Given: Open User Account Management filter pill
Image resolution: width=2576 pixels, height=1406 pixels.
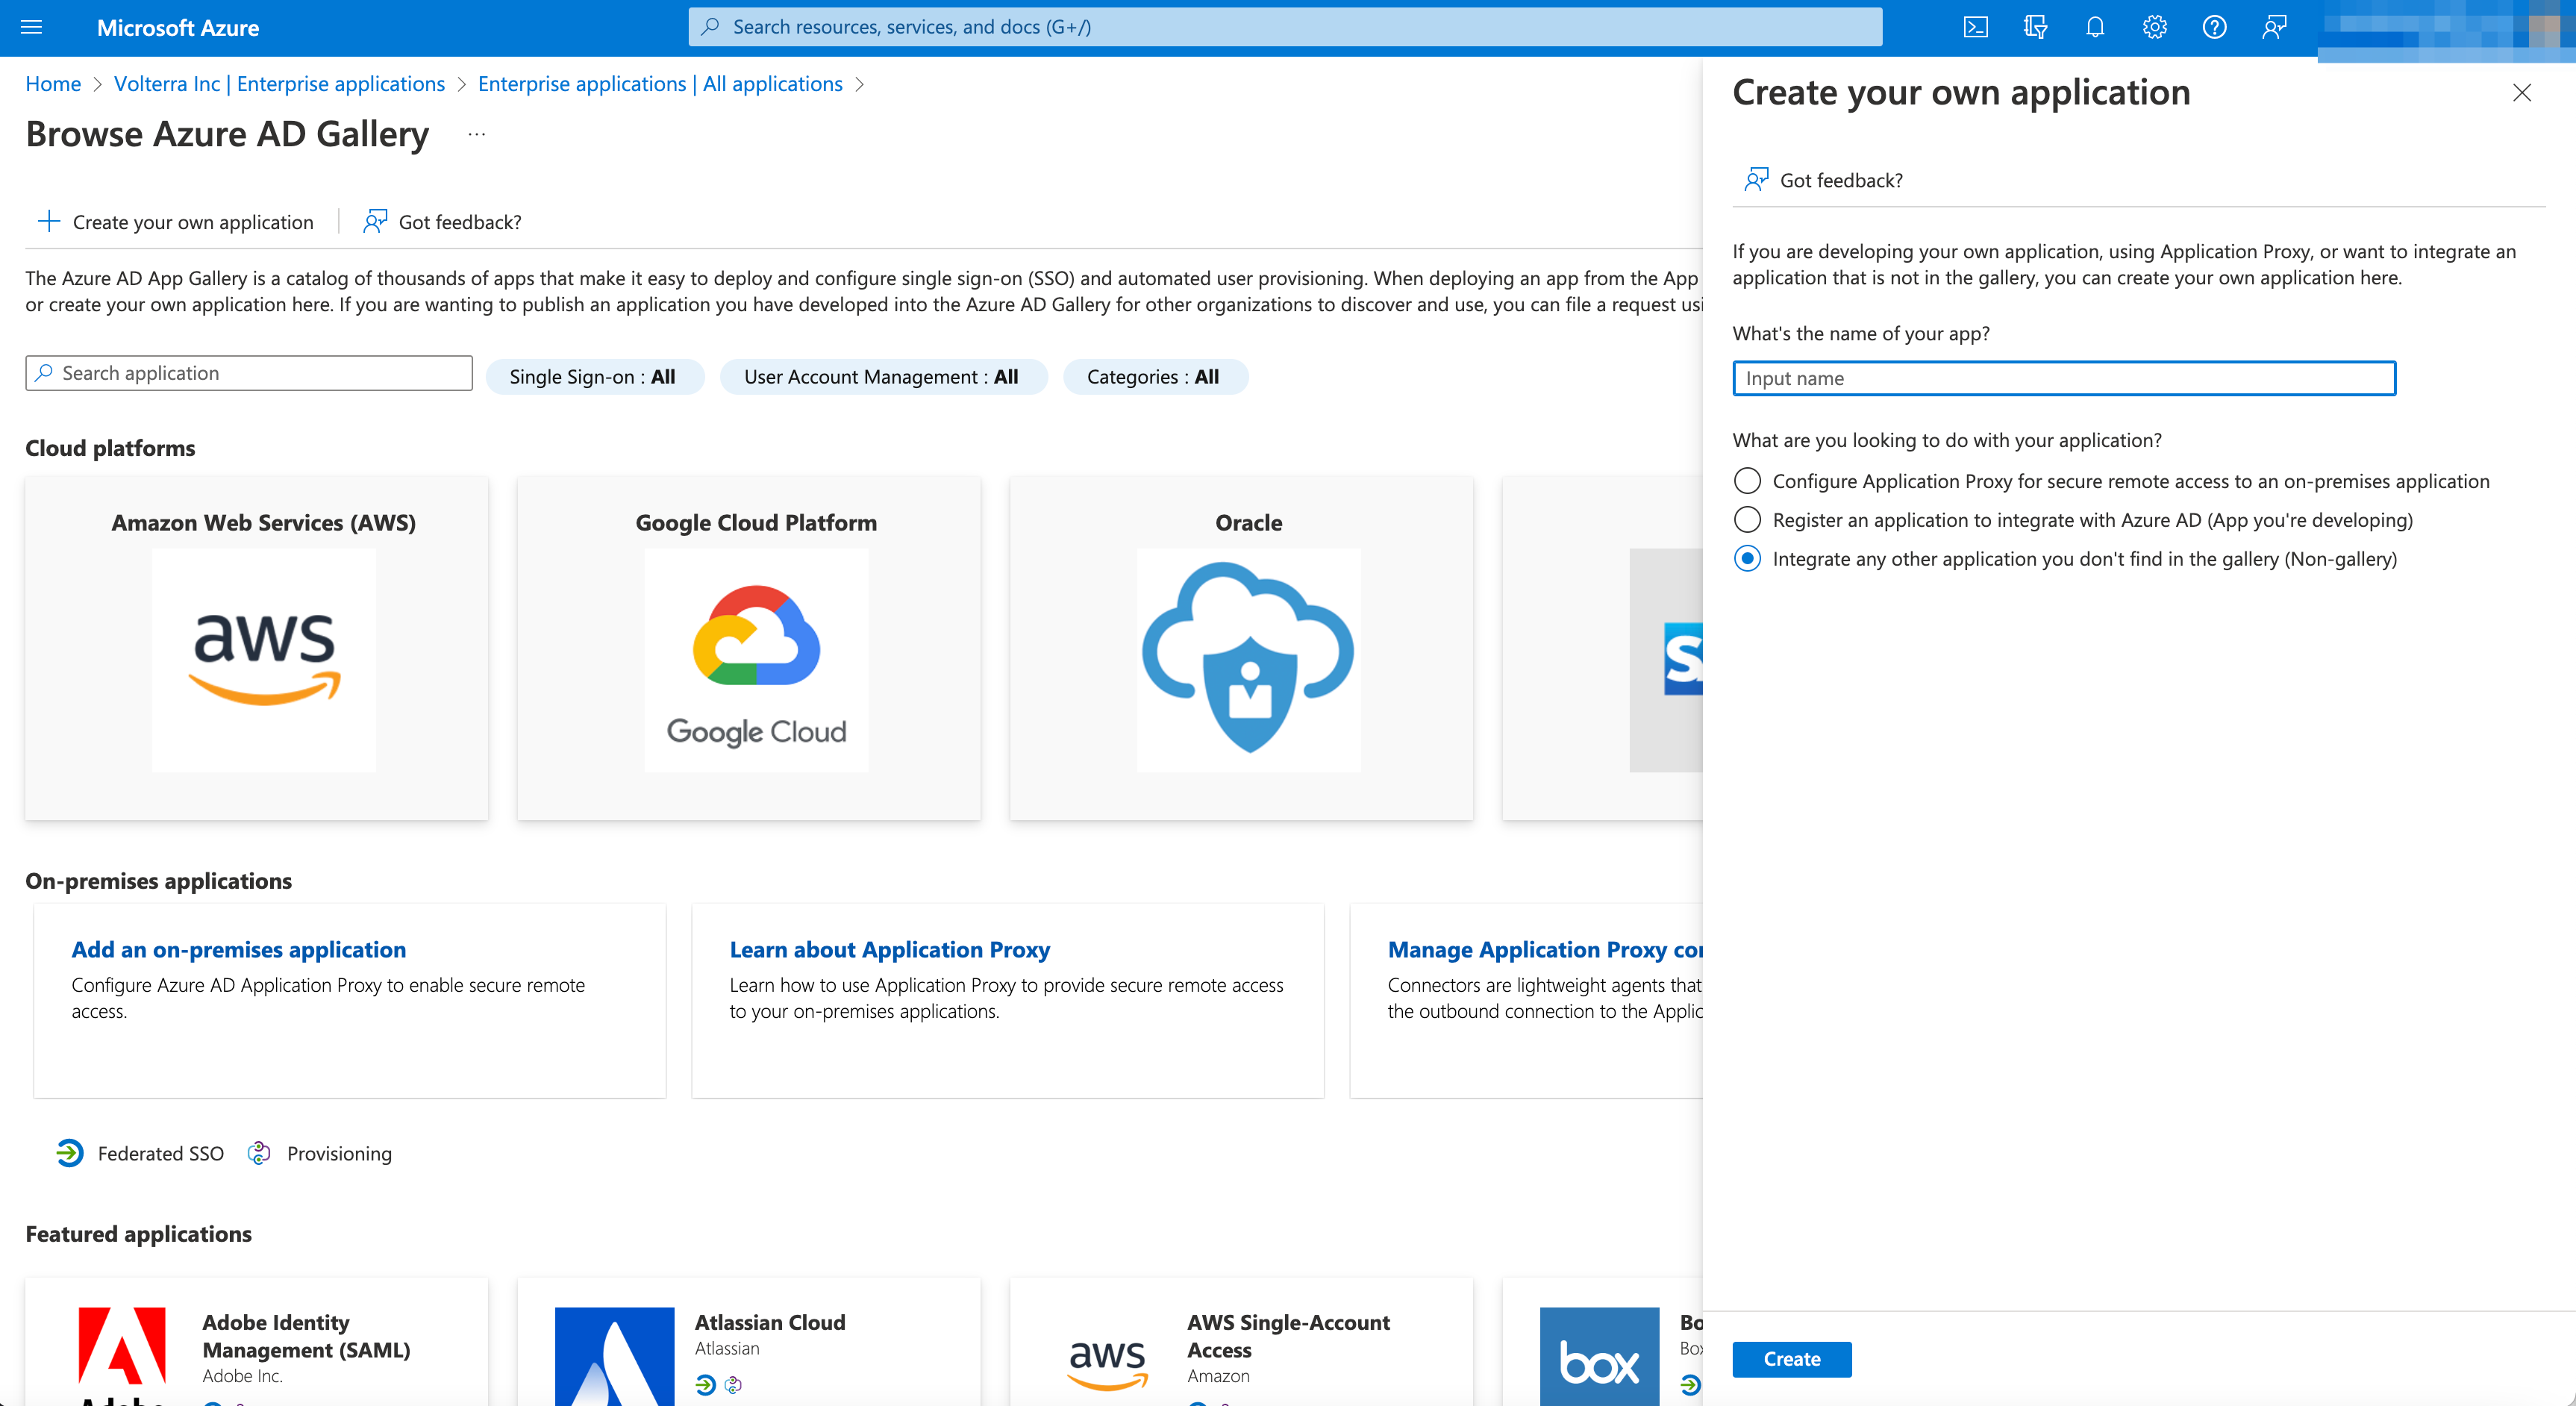Looking at the screenshot, I should (x=881, y=377).
